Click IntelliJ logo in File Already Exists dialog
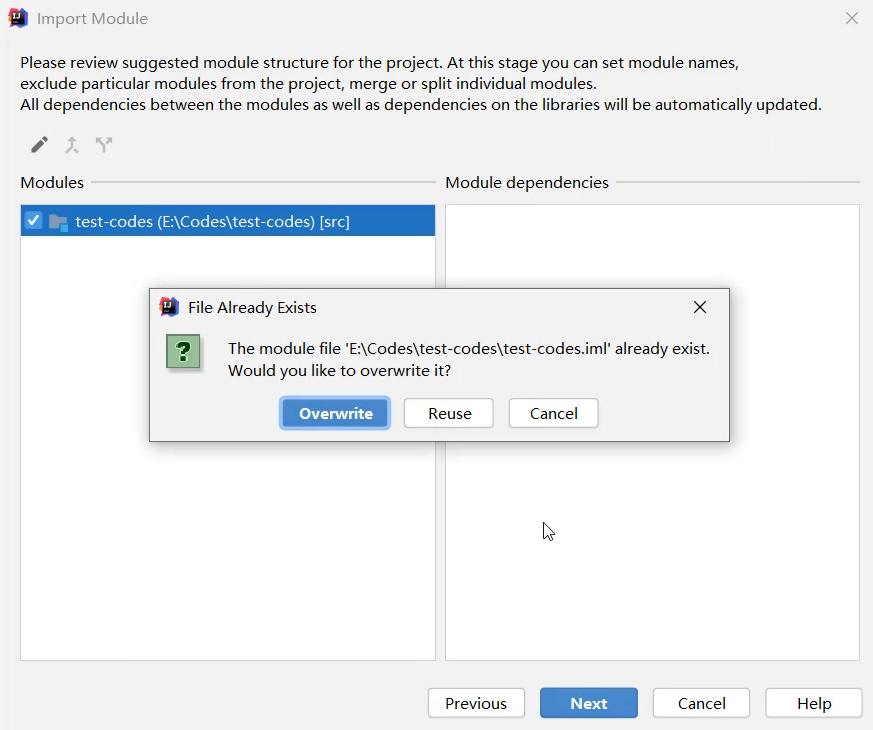 pos(169,307)
